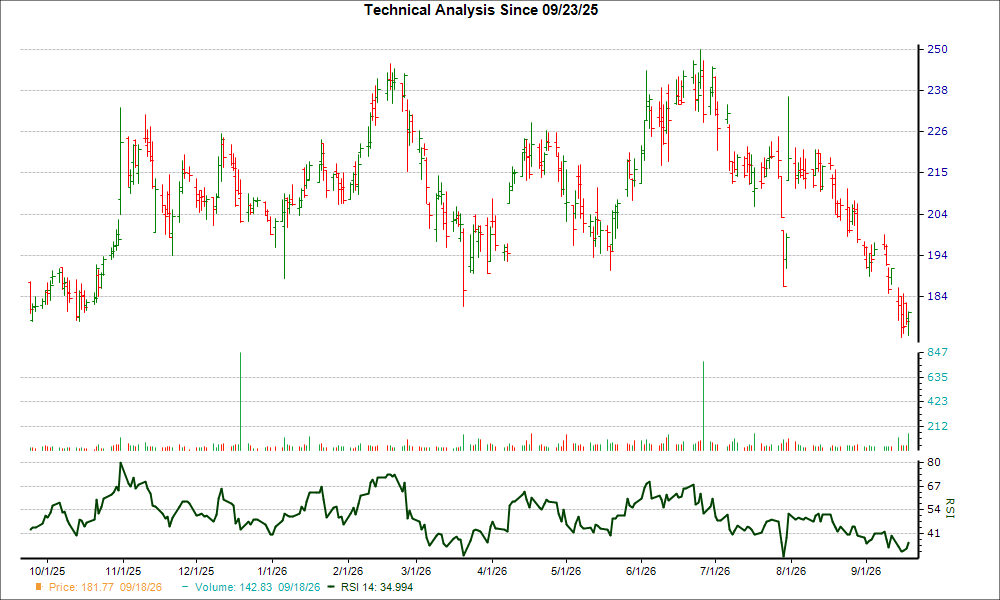Click the "Volume: 142.83 09/18/26" legend text
The image size is (1000, 600).
tap(258, 587)
